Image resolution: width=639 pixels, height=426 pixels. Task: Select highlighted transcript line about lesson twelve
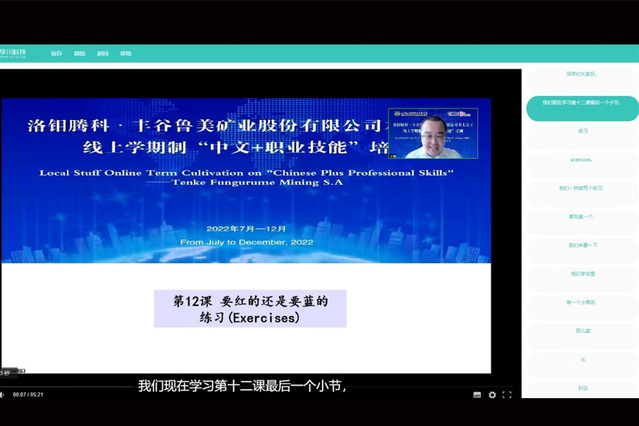pyautogui.click(x=582, y=102)
